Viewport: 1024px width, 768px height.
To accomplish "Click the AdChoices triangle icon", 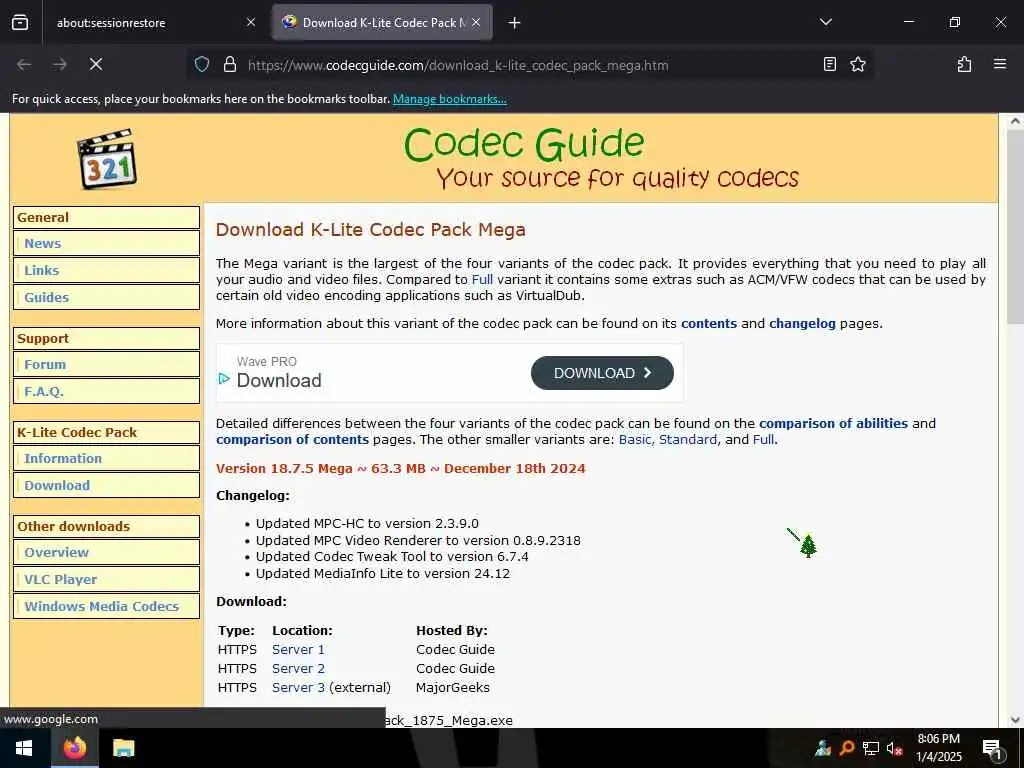I will [x=224, y=379].
